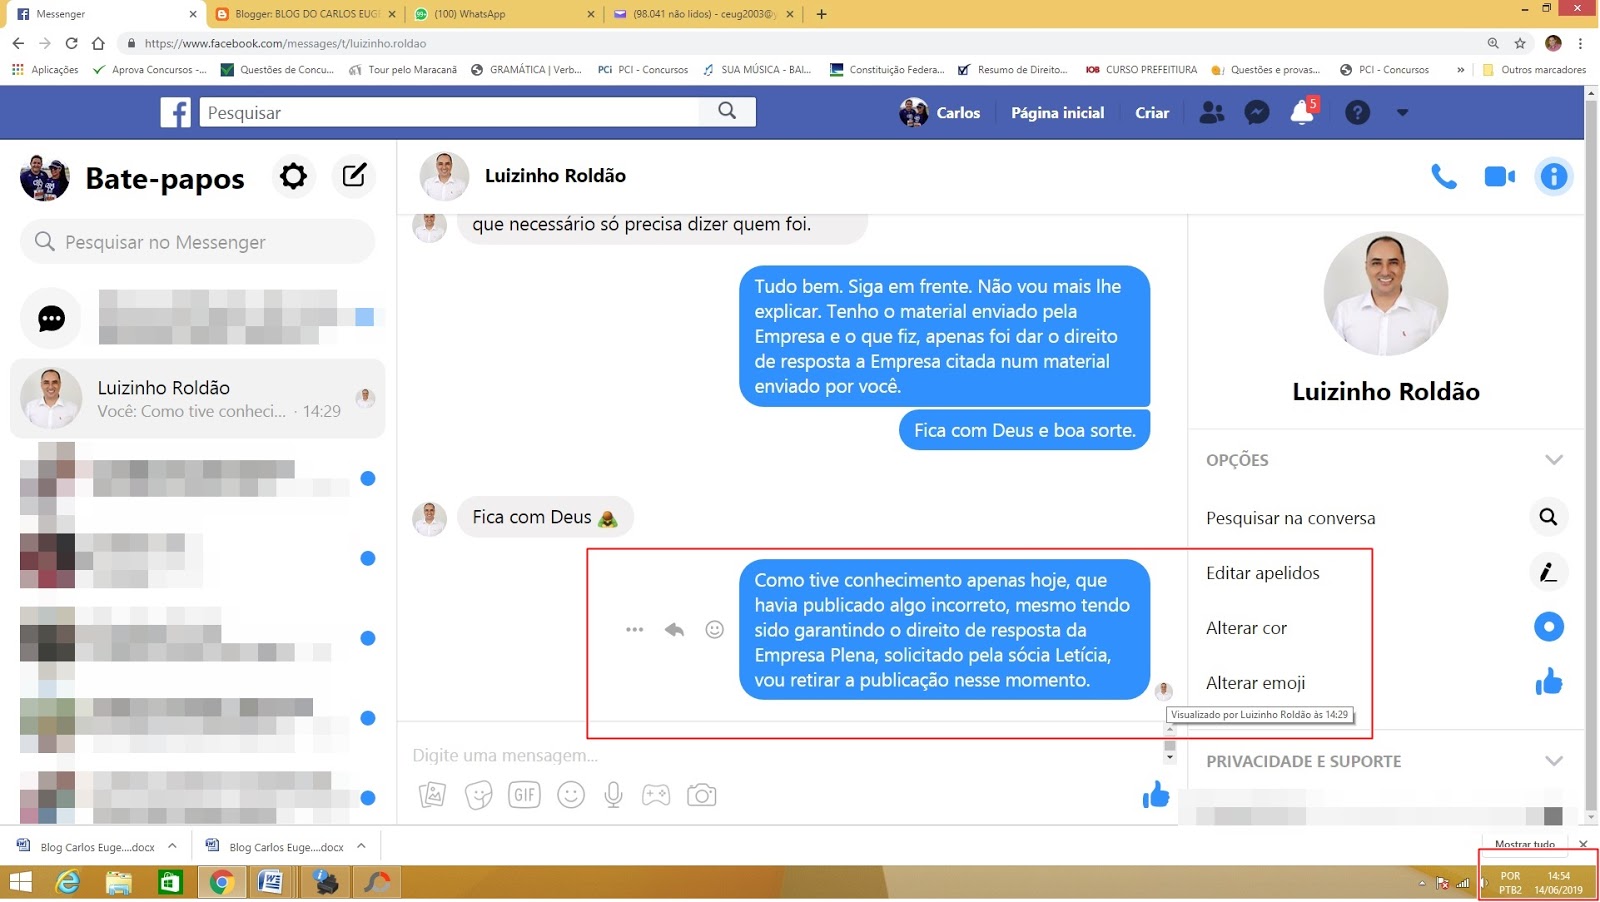1600x902 pixels.
Task: Select the Messenger browser tab
Action: [x=104, y=14]
